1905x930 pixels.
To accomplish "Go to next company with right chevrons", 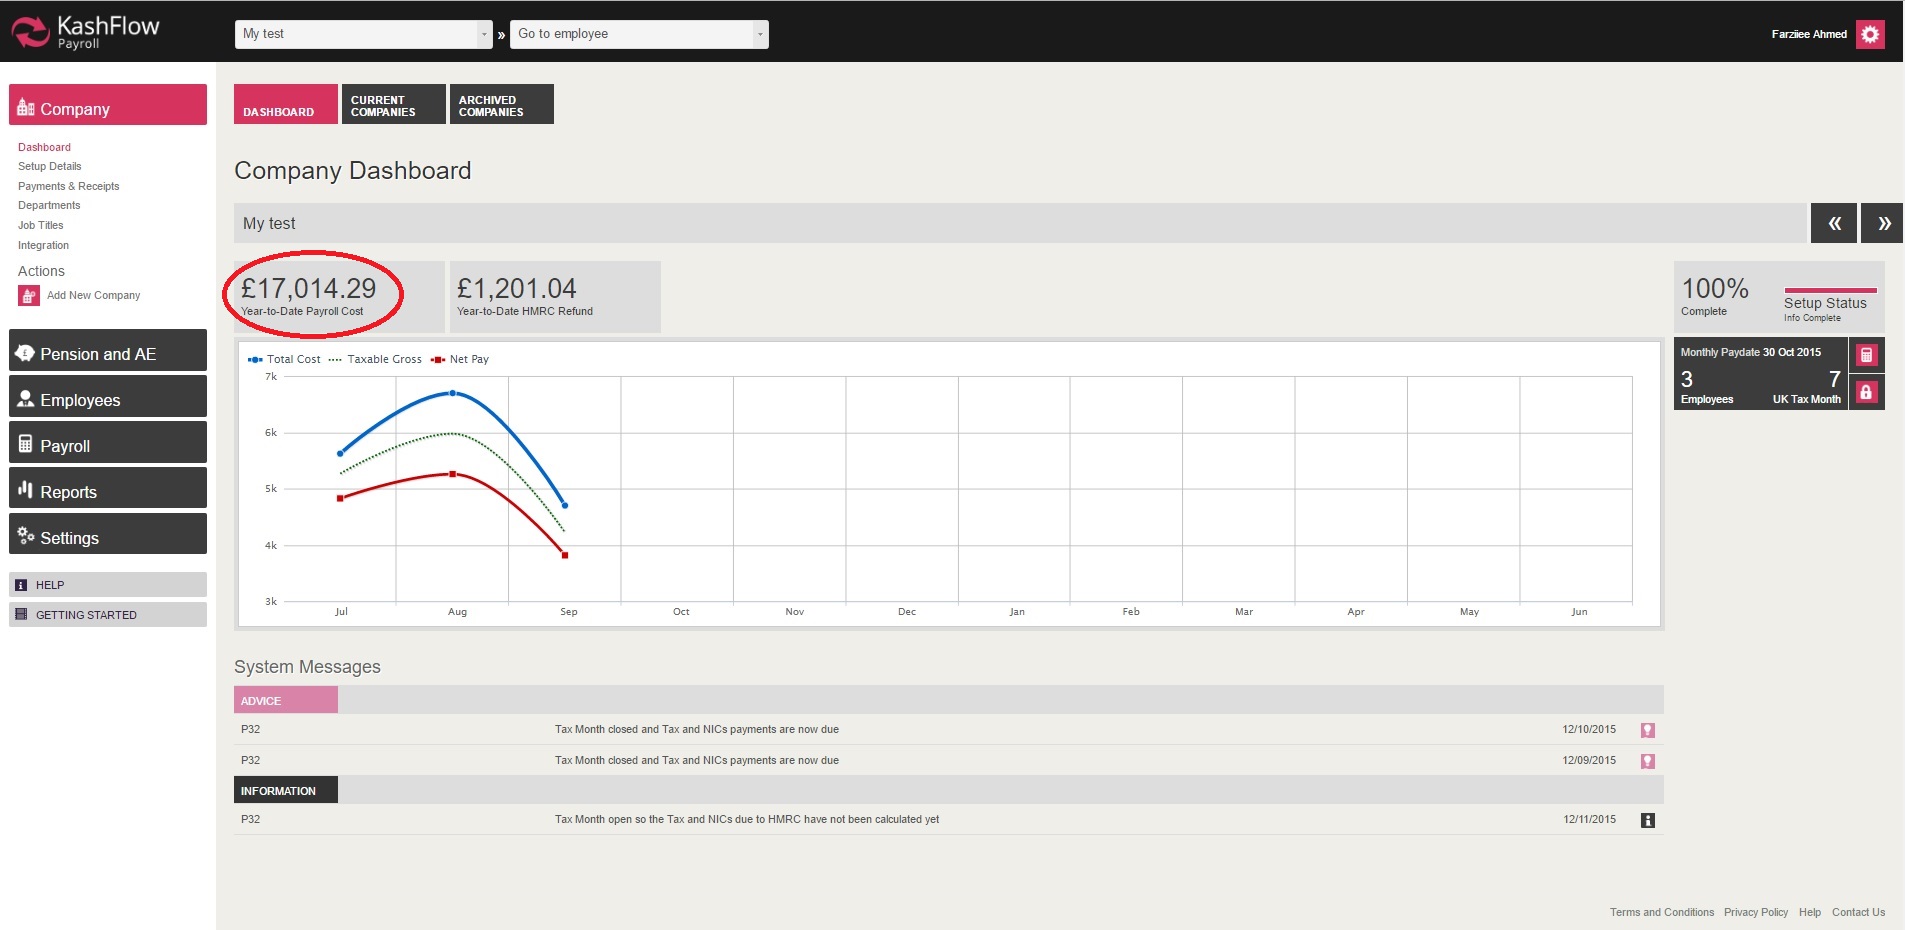I will tap(1882, 223).
